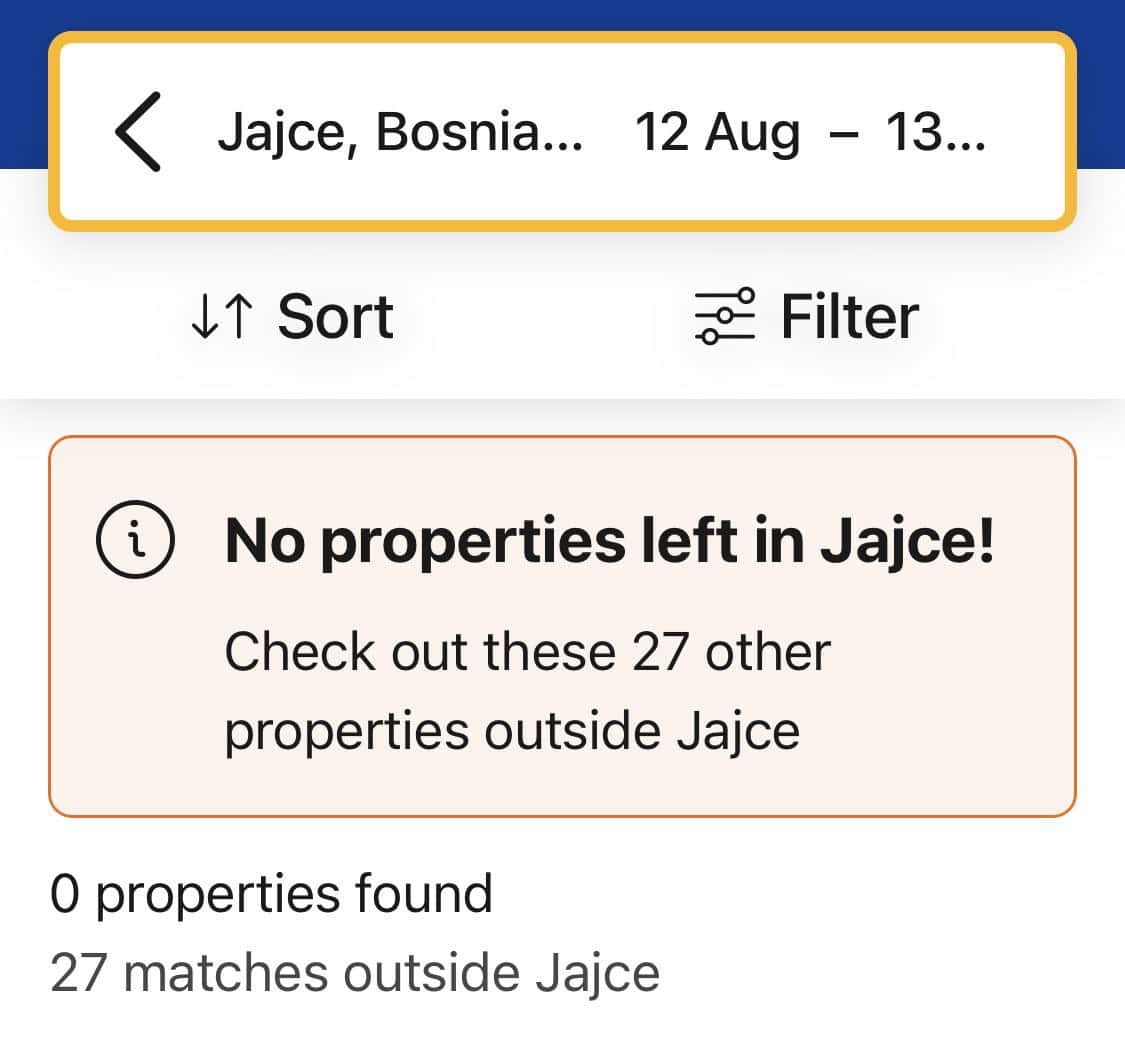Tap the info circle icon in alert
This screenshot has height=1040, width=1125.
[x=135, y=541]
